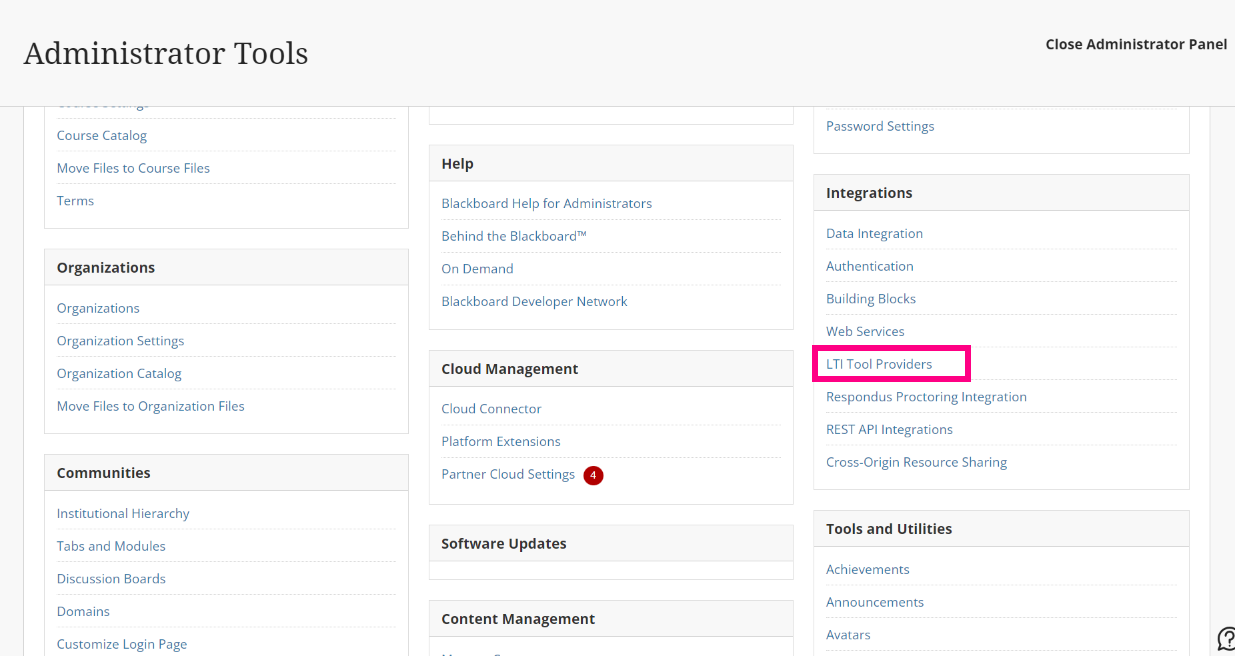Open Blackboard Help for Administrators

click(x=546, y=203)
